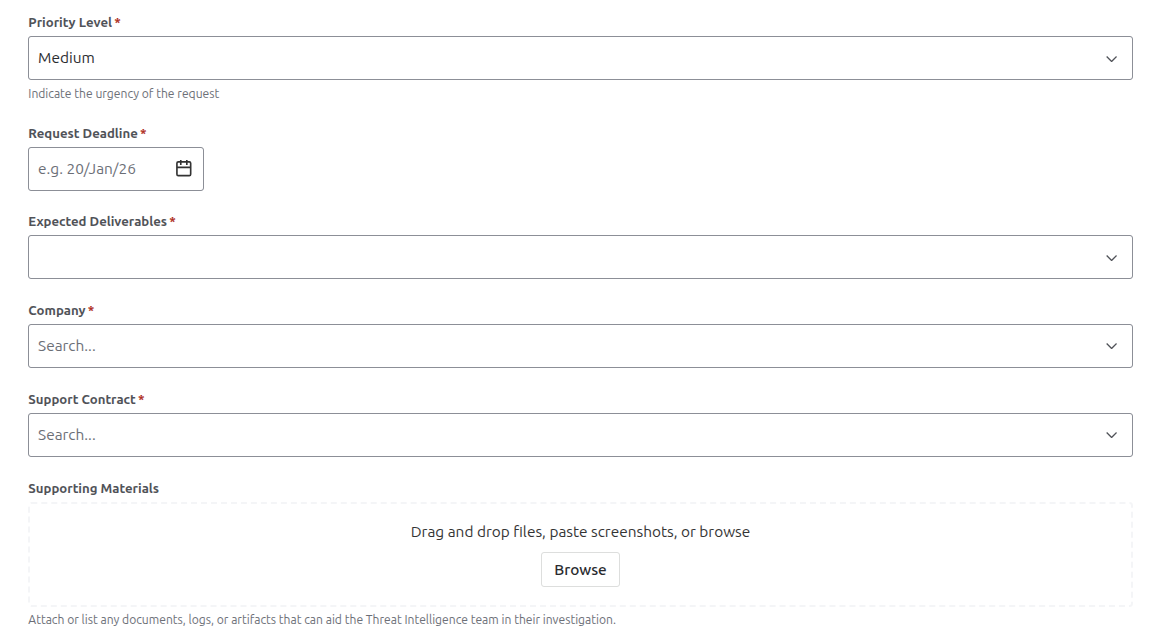Click the Expected Deliverables chevron arrow
Screen dimensions: 1156x644
[1111, 258]
